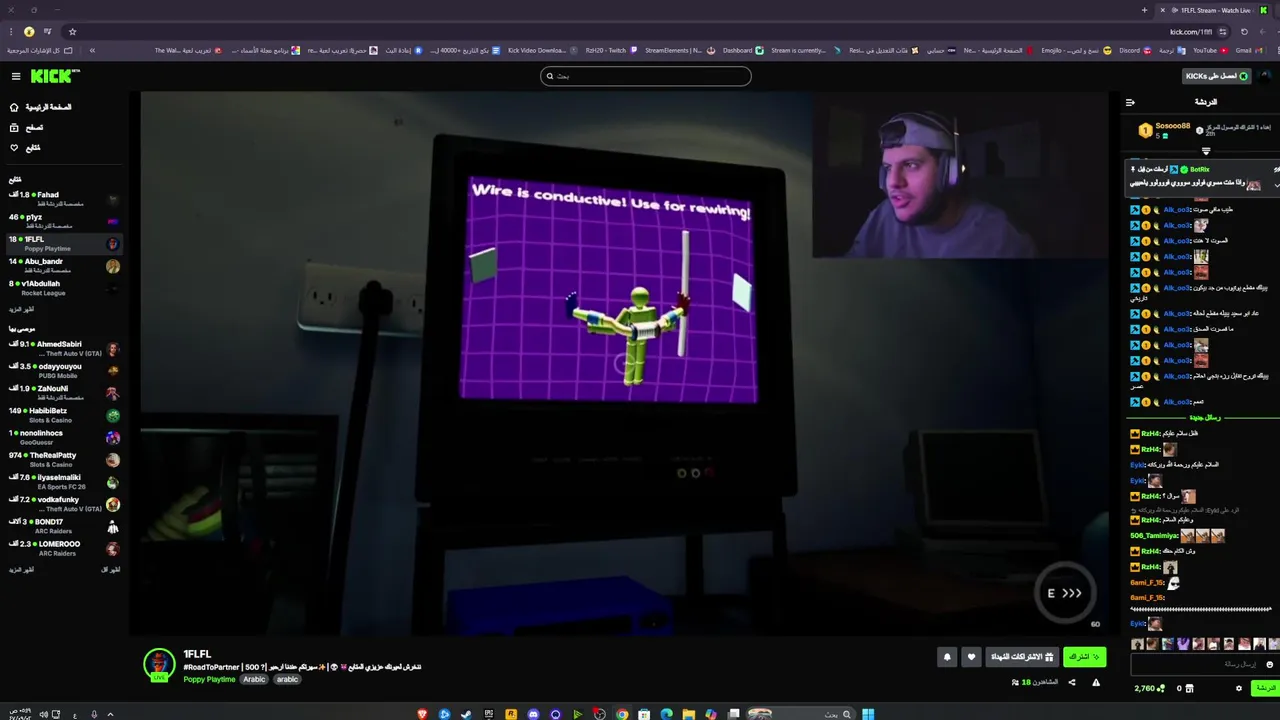Open ZaNouNi recommended channel
The height and width of the screenshot is (720, 1280).
click(64, 392)
